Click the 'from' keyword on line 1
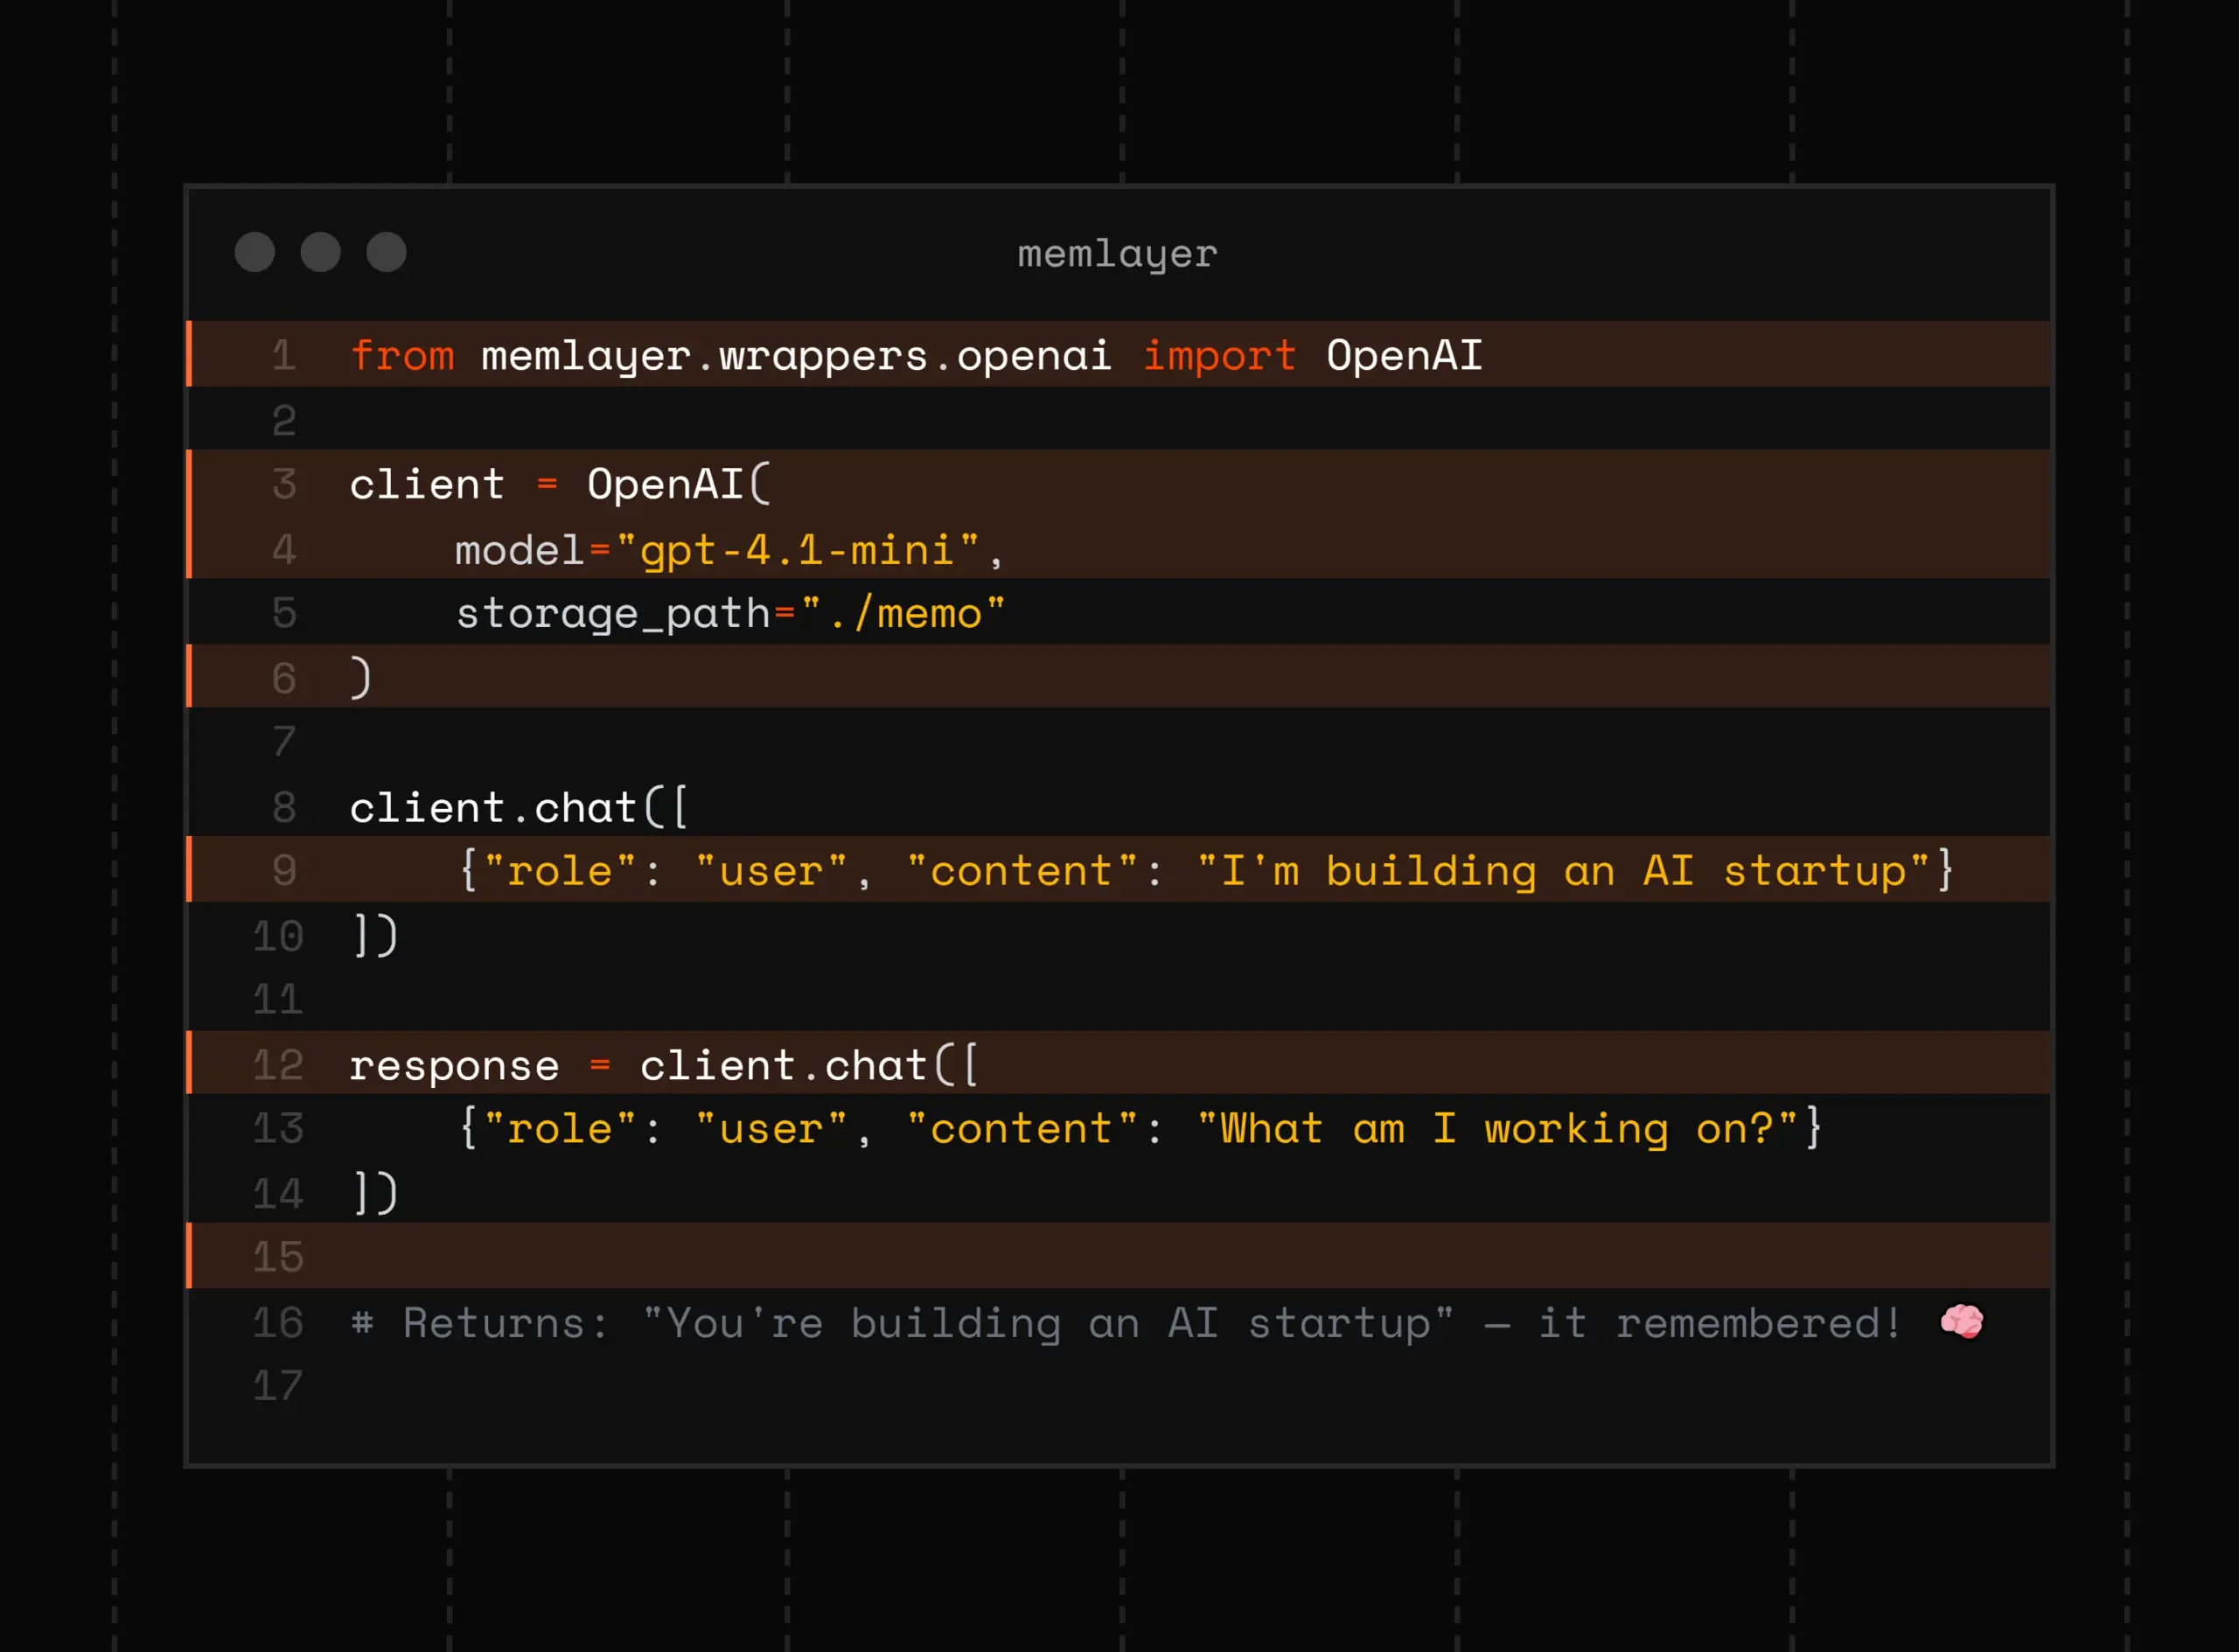This screenshot has height=1652, width=2239. click(402, 356)
